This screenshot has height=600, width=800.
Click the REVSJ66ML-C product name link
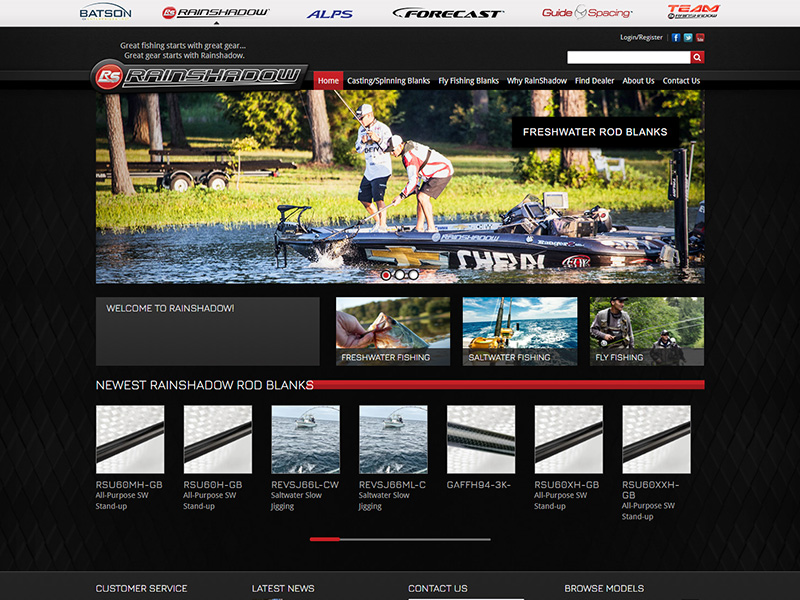[392, 485]
